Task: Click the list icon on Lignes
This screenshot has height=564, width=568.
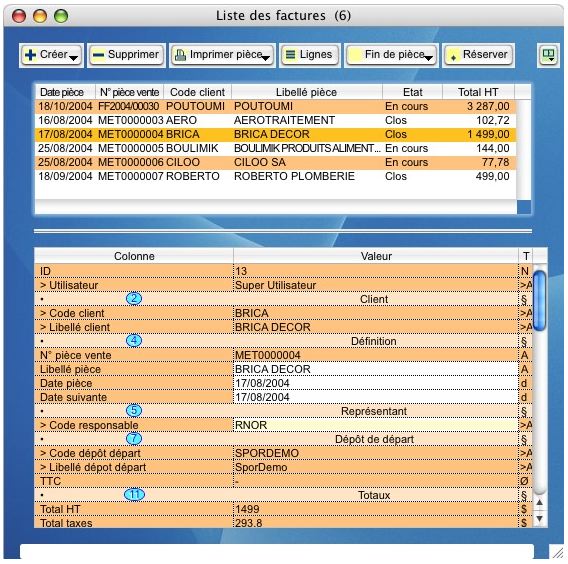Action: tap(290, 55)
